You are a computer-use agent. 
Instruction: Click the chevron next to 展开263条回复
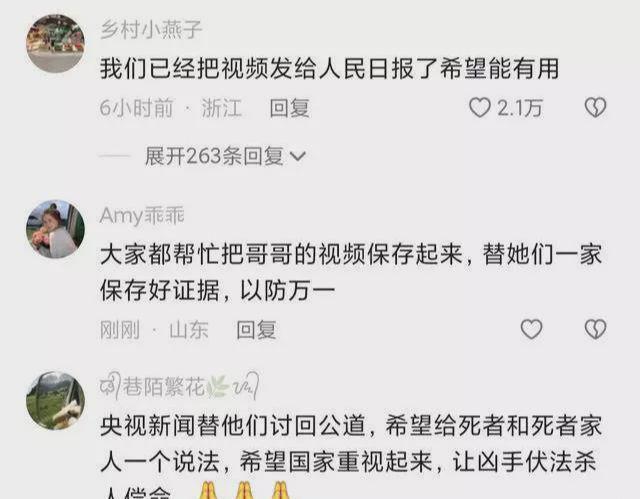click(x=298, y=157)
